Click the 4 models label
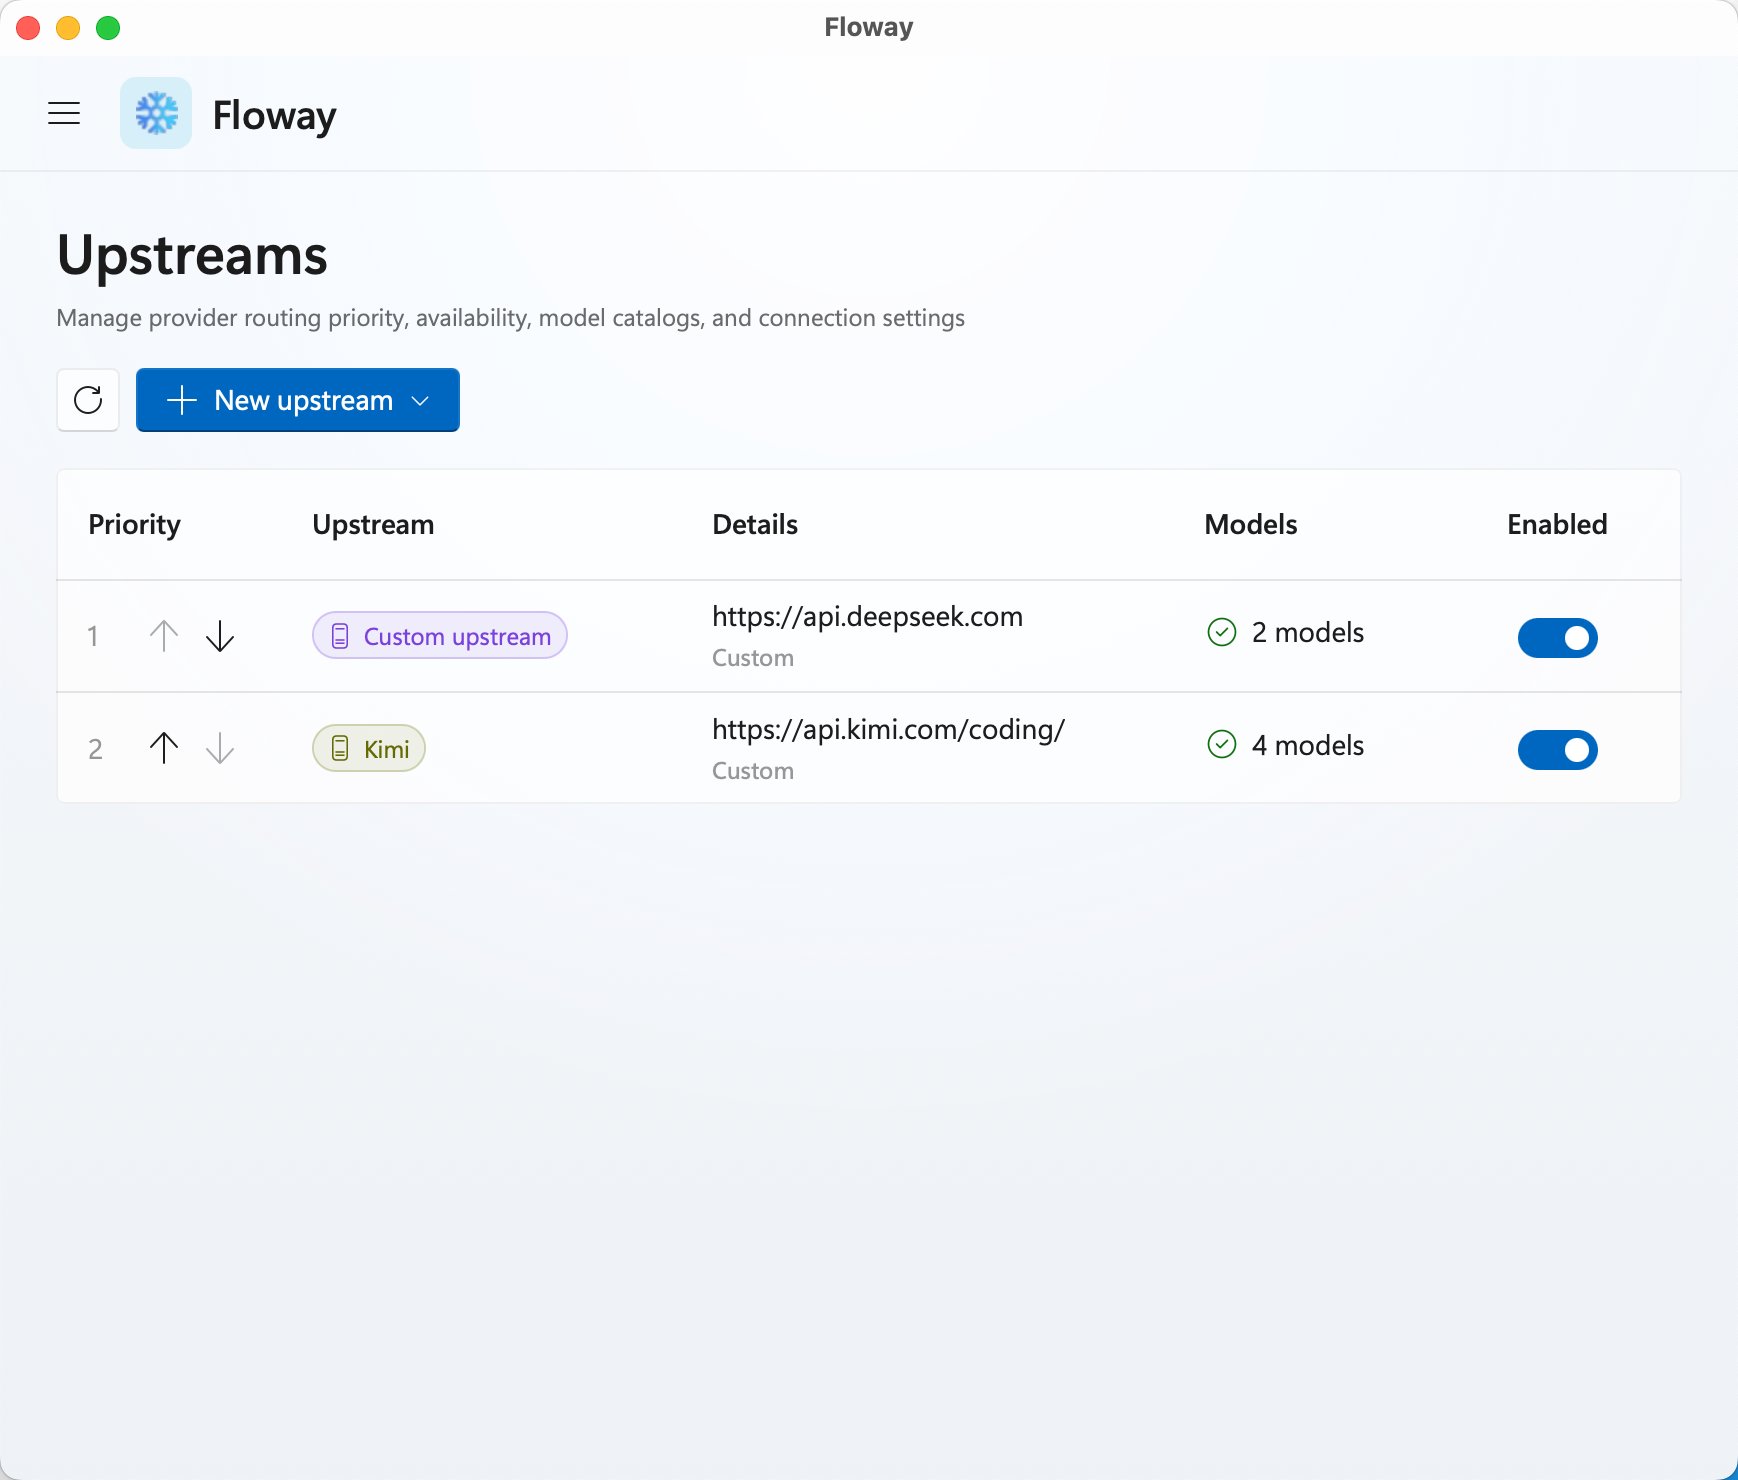The height and width of the screenshot is (1480, 1738). tap(1308, 745)
